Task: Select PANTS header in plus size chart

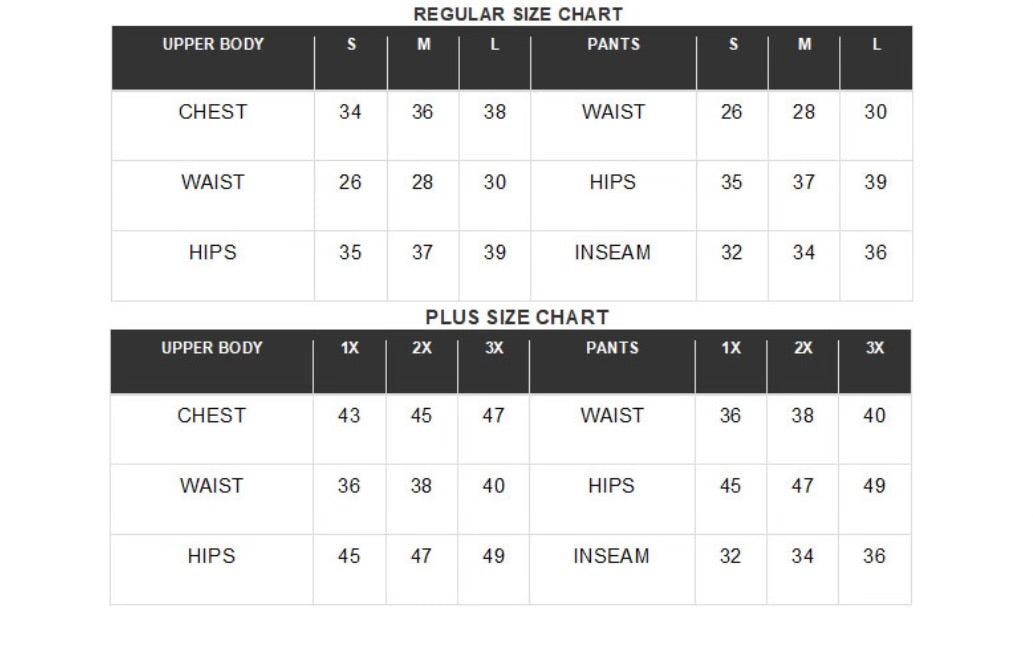Action: [x=612, y=348]
